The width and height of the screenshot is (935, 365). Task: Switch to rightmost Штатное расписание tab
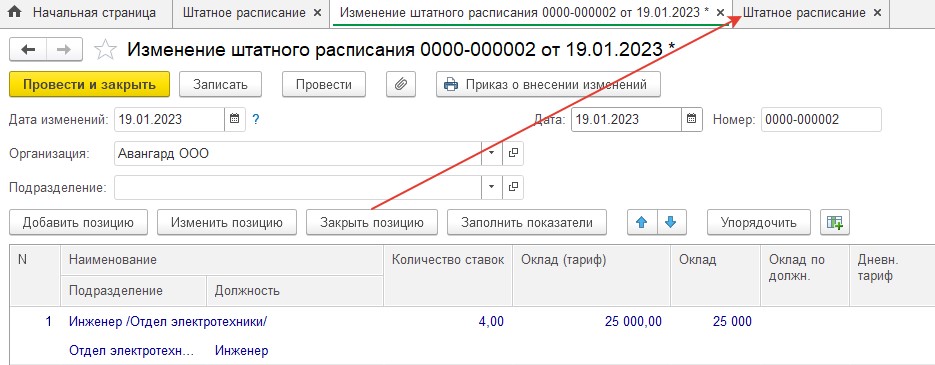(x=804, y=13)
